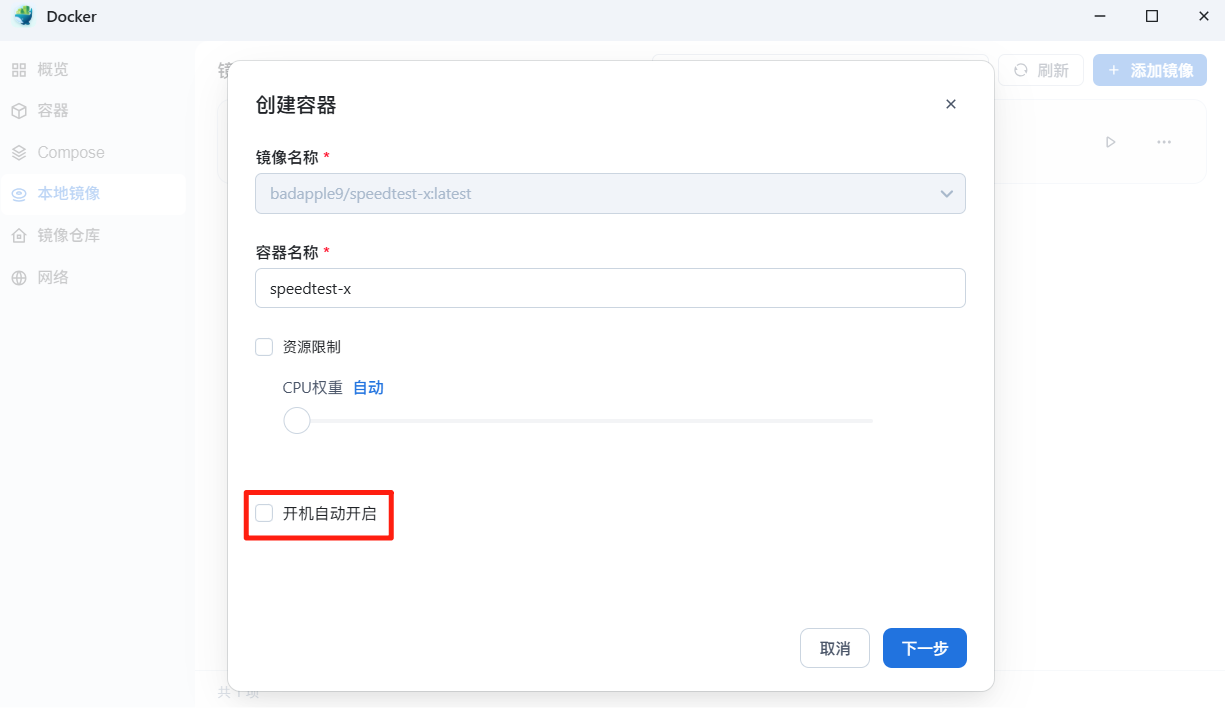The width and height of the screenshot is (1225, 708).
Task: Switch to 网络 network section
Action: [x=93, y=277]
